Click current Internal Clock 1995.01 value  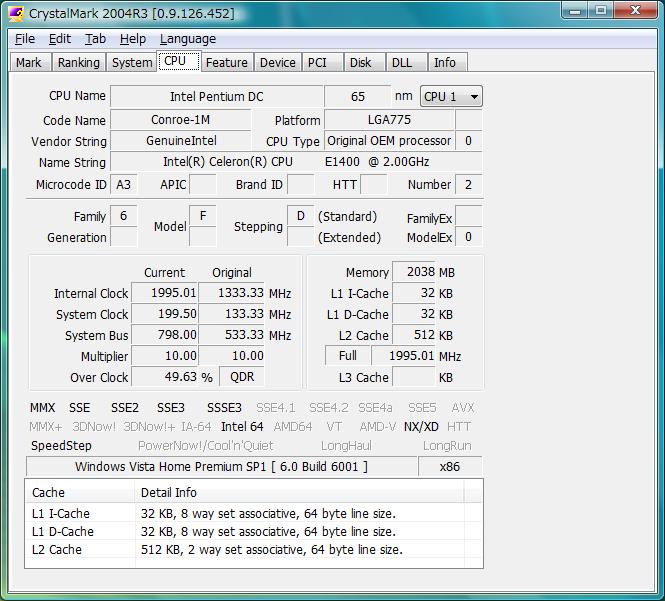pos(165,293)
